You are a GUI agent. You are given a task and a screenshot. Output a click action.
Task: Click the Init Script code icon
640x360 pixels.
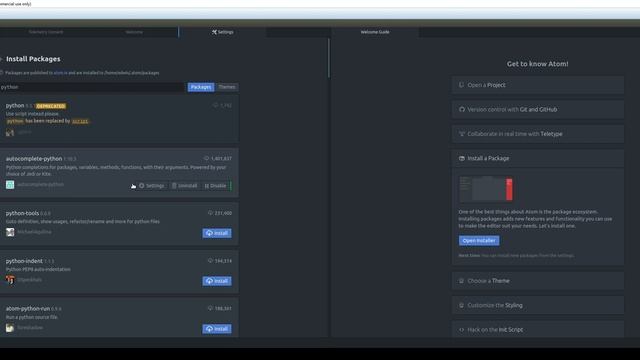click(x=462, y=330)
